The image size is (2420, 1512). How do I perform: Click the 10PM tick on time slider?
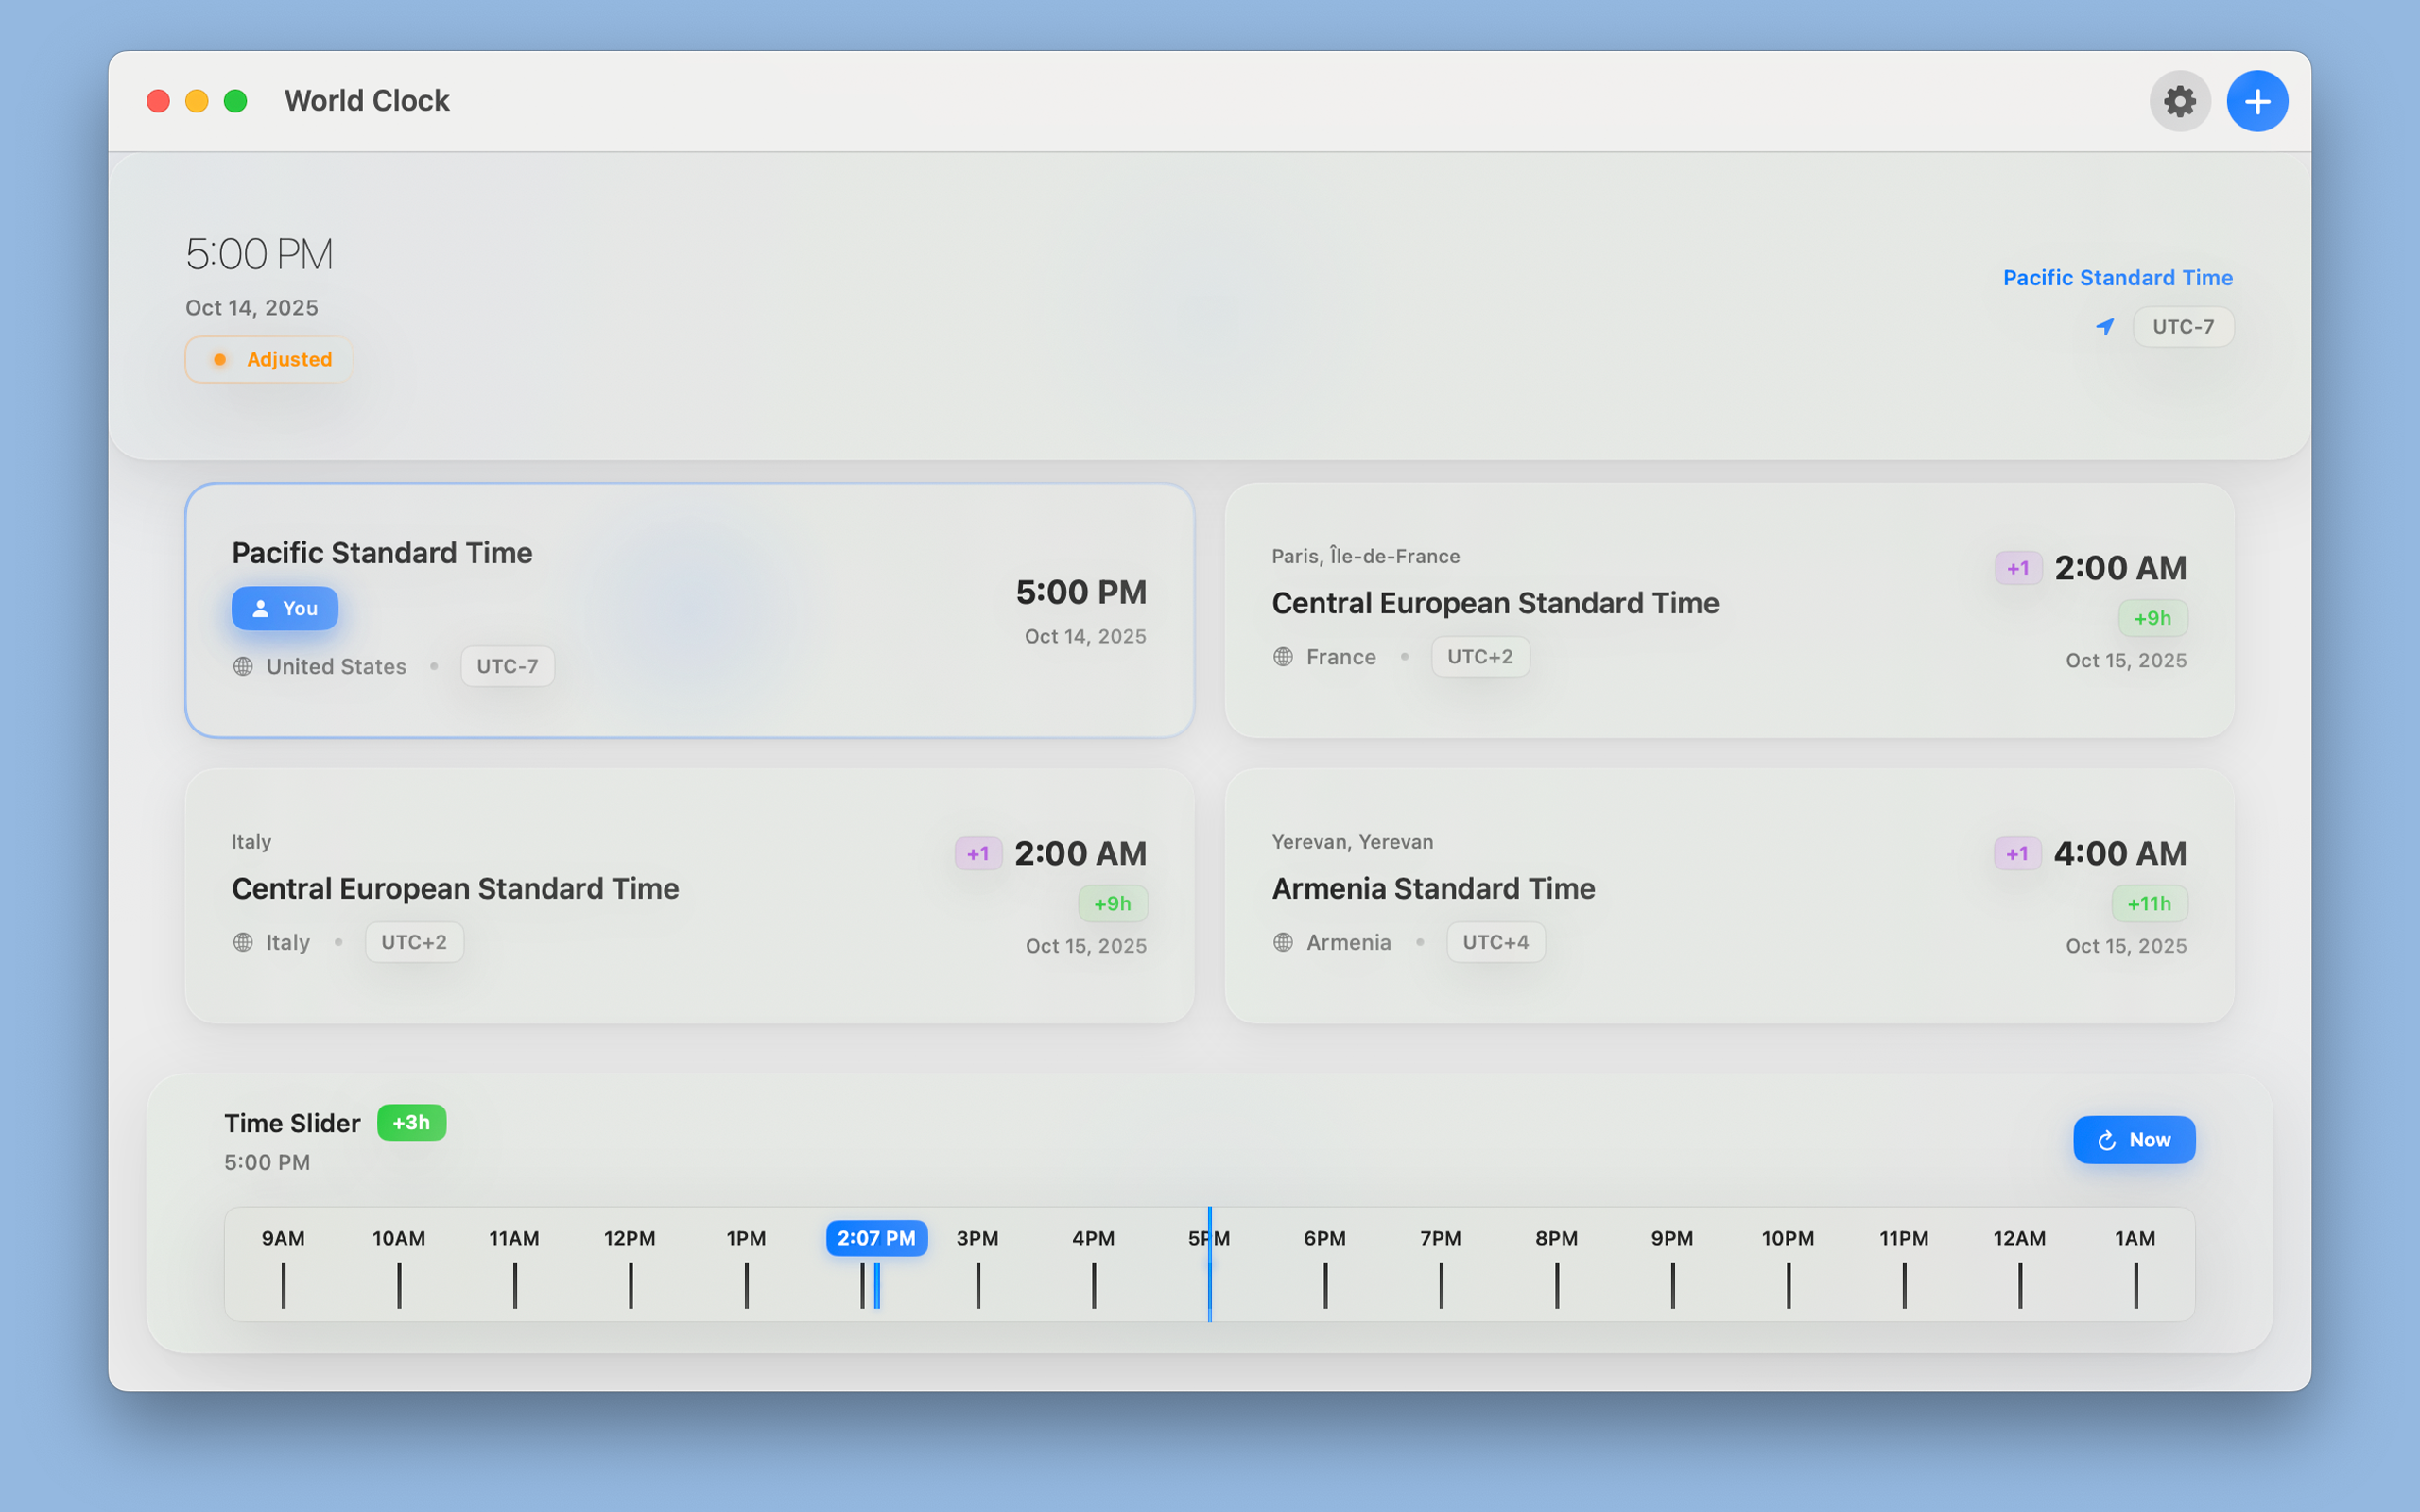1788,1284
